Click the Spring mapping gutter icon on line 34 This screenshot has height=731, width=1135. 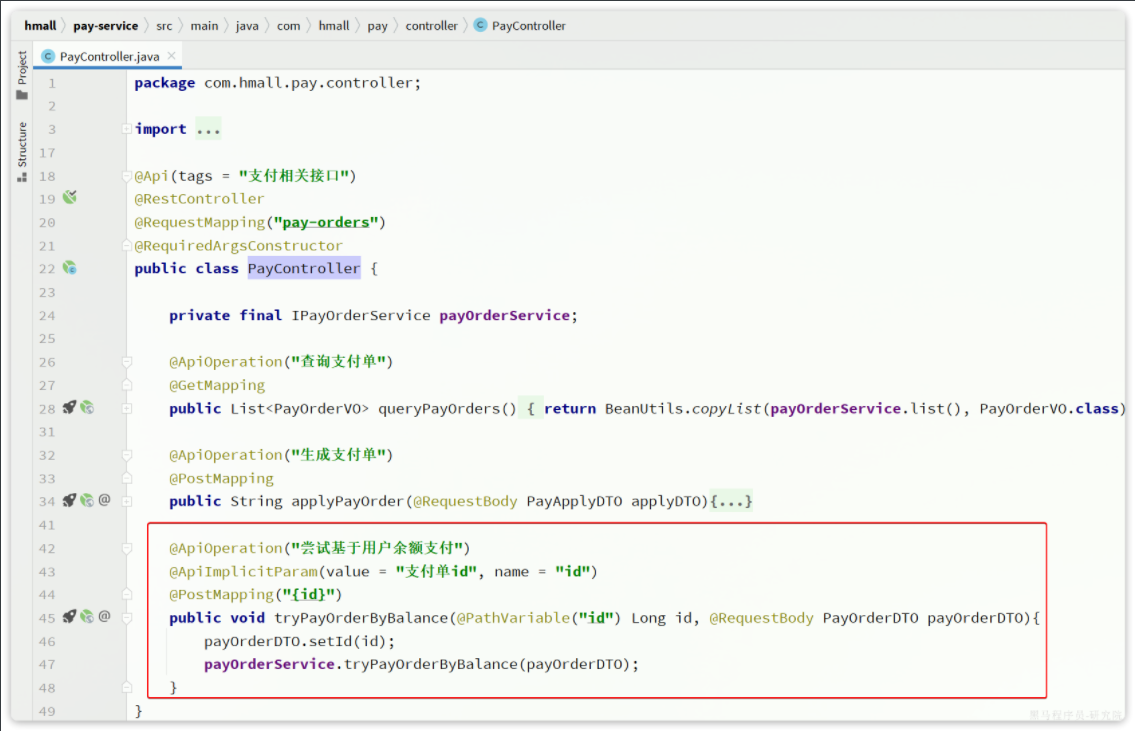click(x=87, y=500)
